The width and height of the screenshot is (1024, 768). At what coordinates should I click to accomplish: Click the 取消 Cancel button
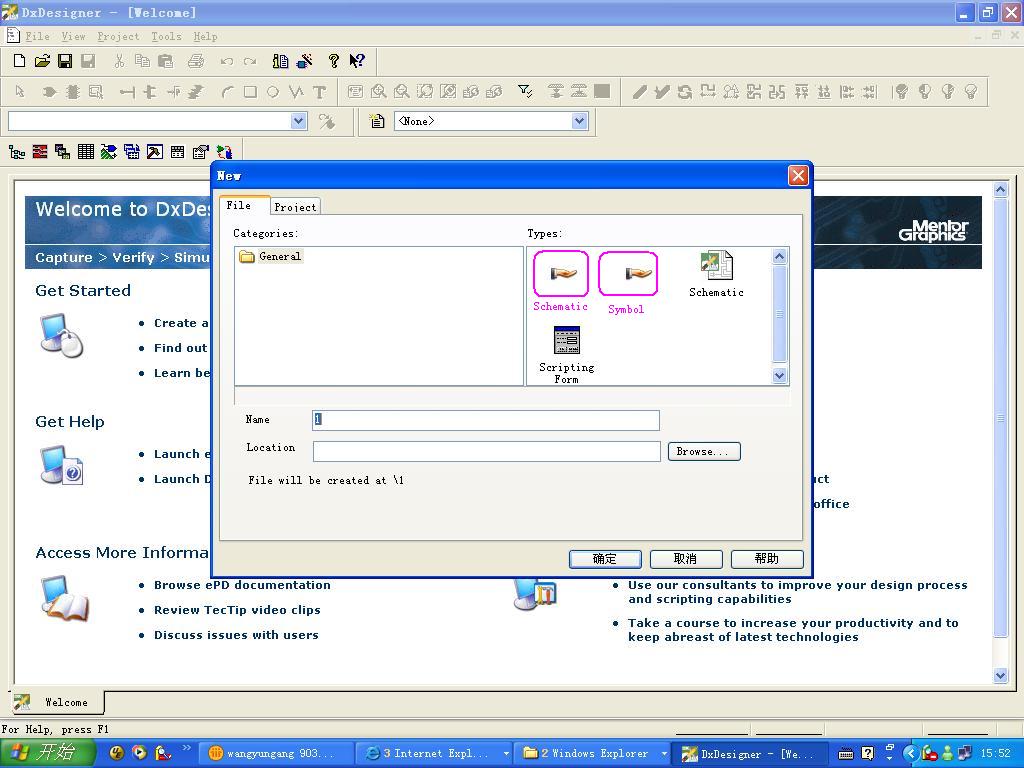pos(686,559)
